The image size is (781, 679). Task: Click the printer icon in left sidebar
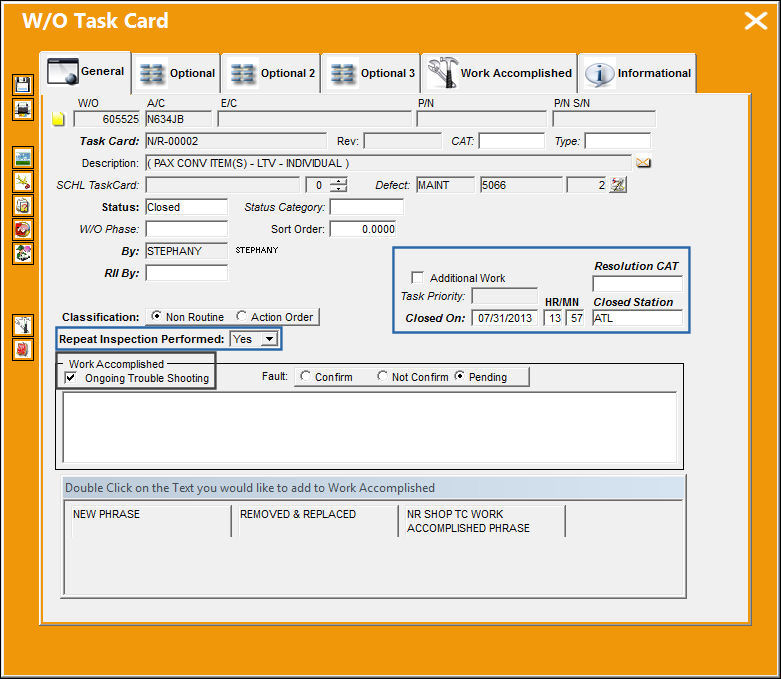pos(23,109)
